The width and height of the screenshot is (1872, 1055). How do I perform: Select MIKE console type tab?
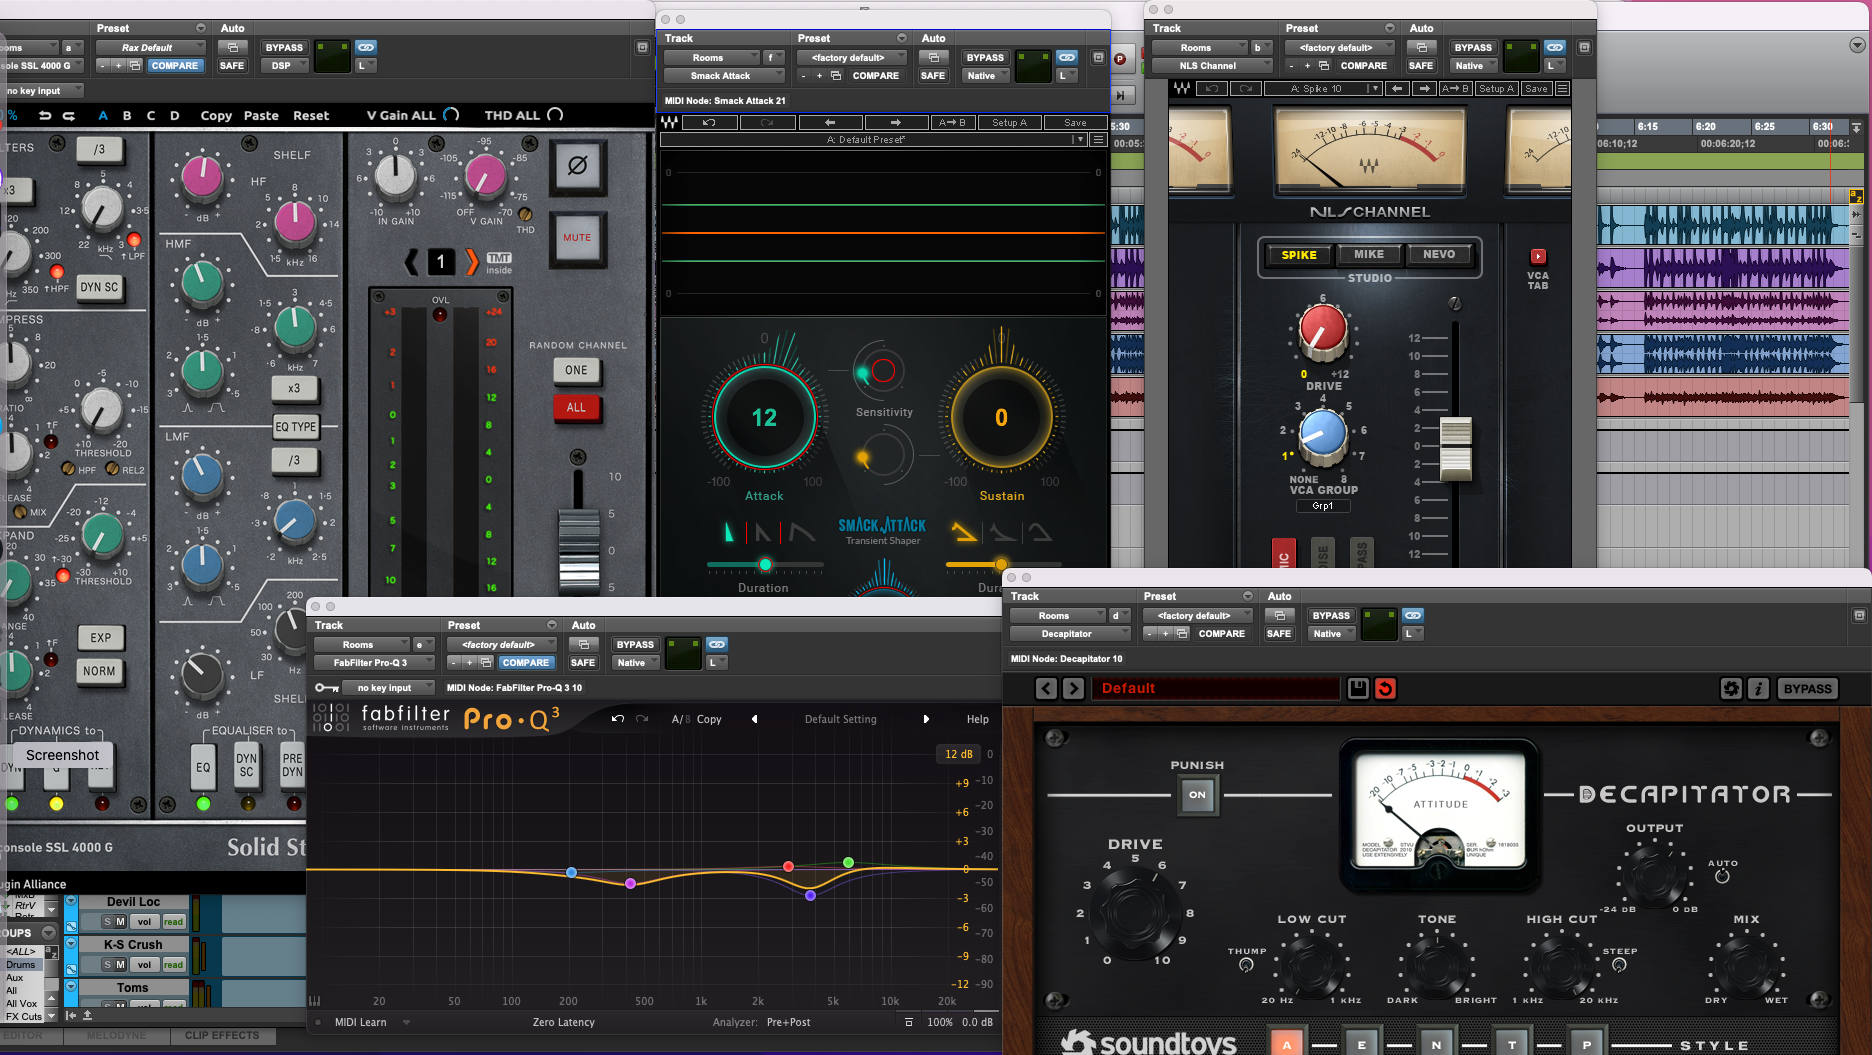point(1369,255)
